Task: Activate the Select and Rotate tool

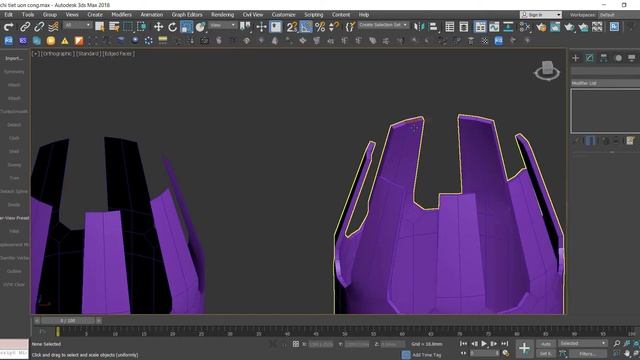Action: [172, 27]
